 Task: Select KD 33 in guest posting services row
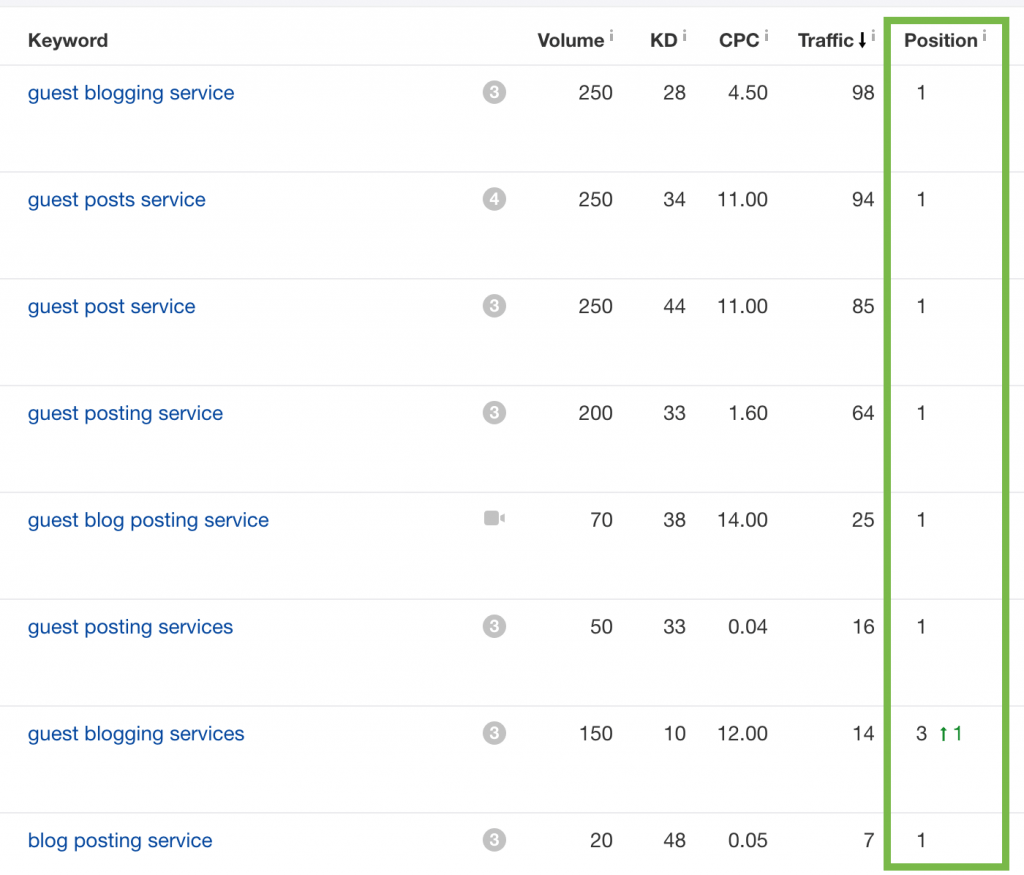click(x=675, y=627)
